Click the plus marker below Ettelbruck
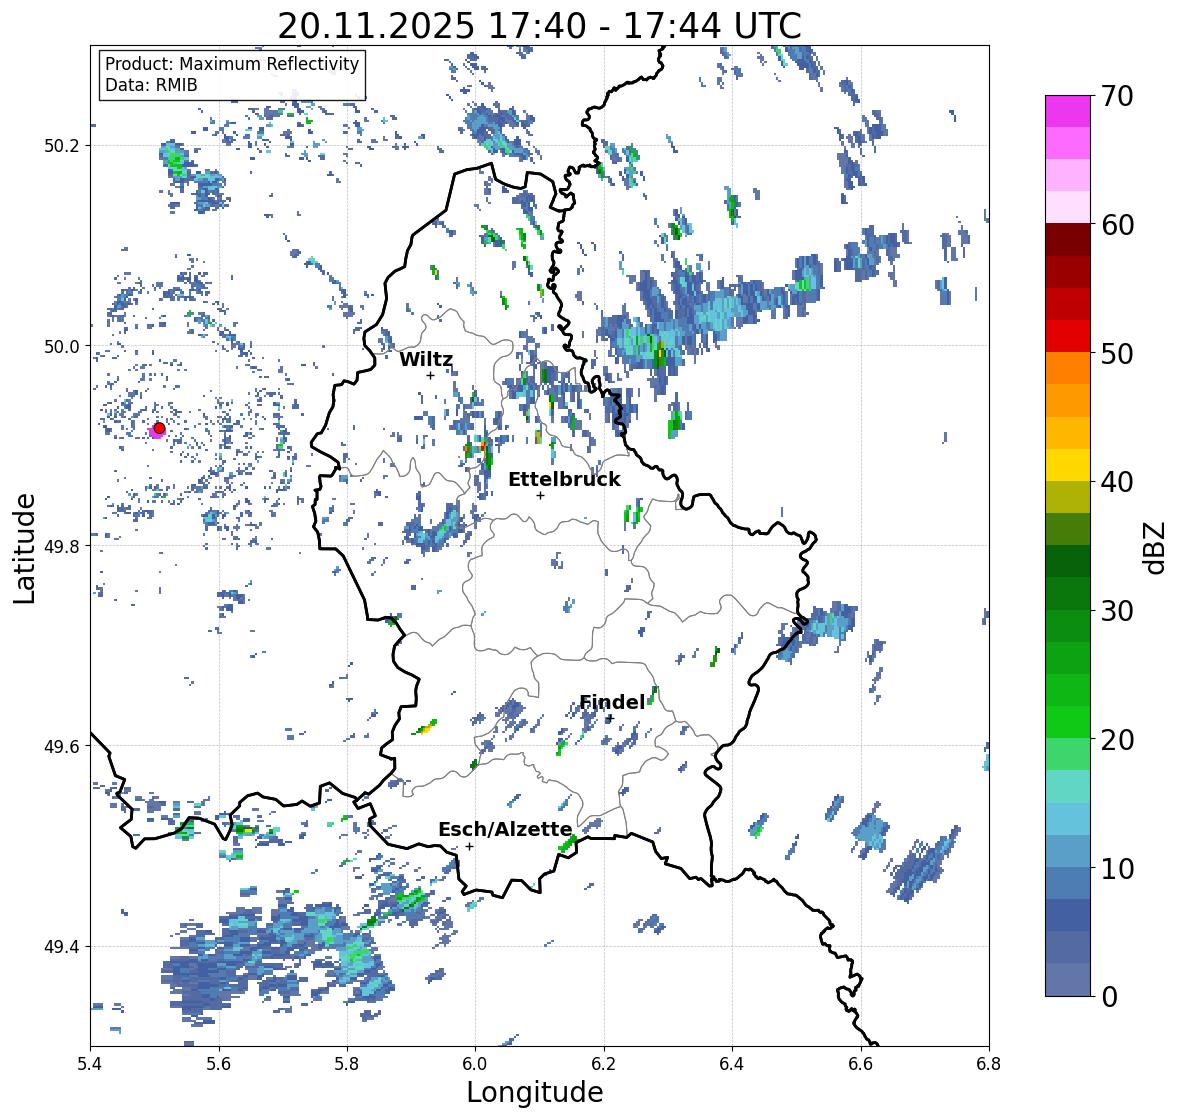1179x1117 pixels. (540, 495)
